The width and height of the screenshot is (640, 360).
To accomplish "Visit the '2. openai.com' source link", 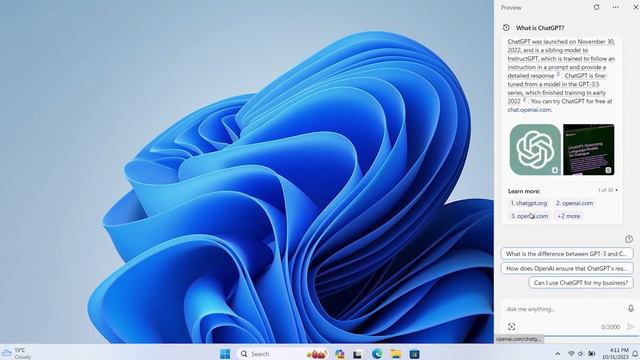I will pyautogui.click(x=574, y=203).
